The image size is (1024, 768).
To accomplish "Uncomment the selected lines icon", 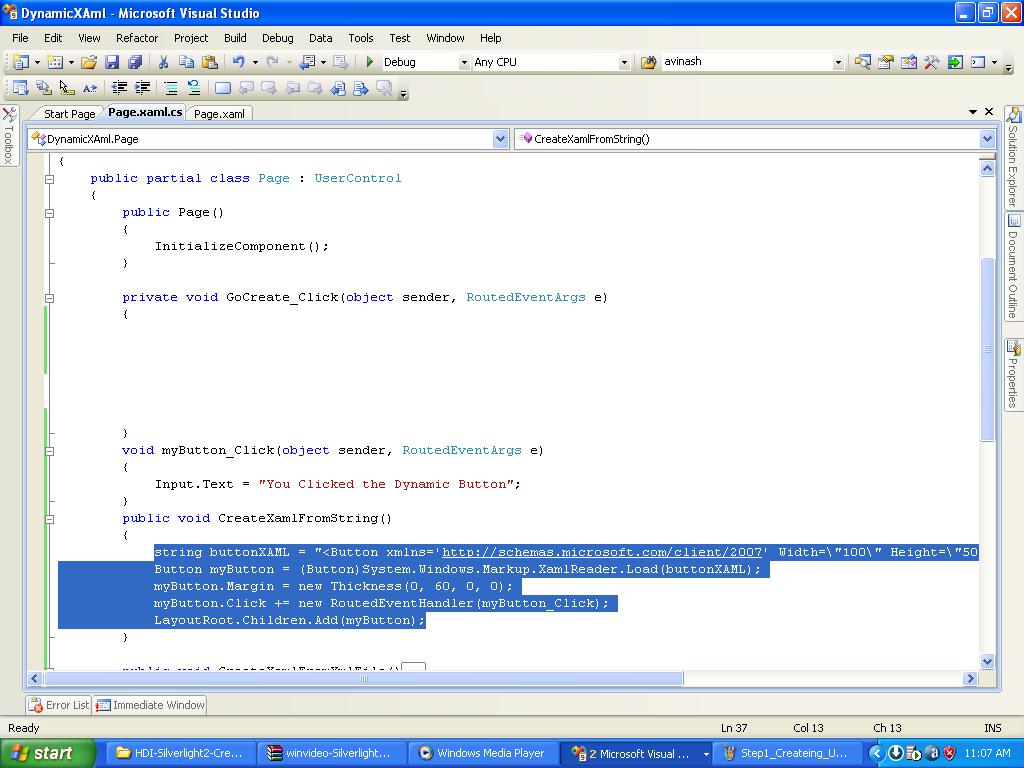I will coord(194,88).
